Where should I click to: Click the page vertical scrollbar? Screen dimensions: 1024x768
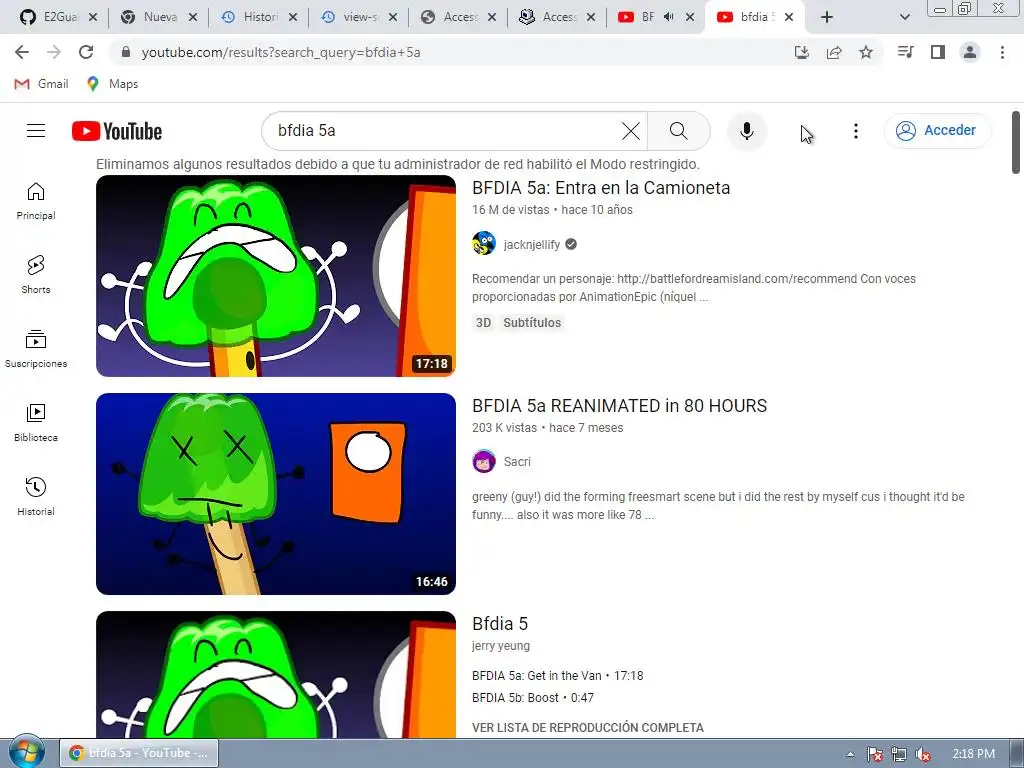[1016, 142]
